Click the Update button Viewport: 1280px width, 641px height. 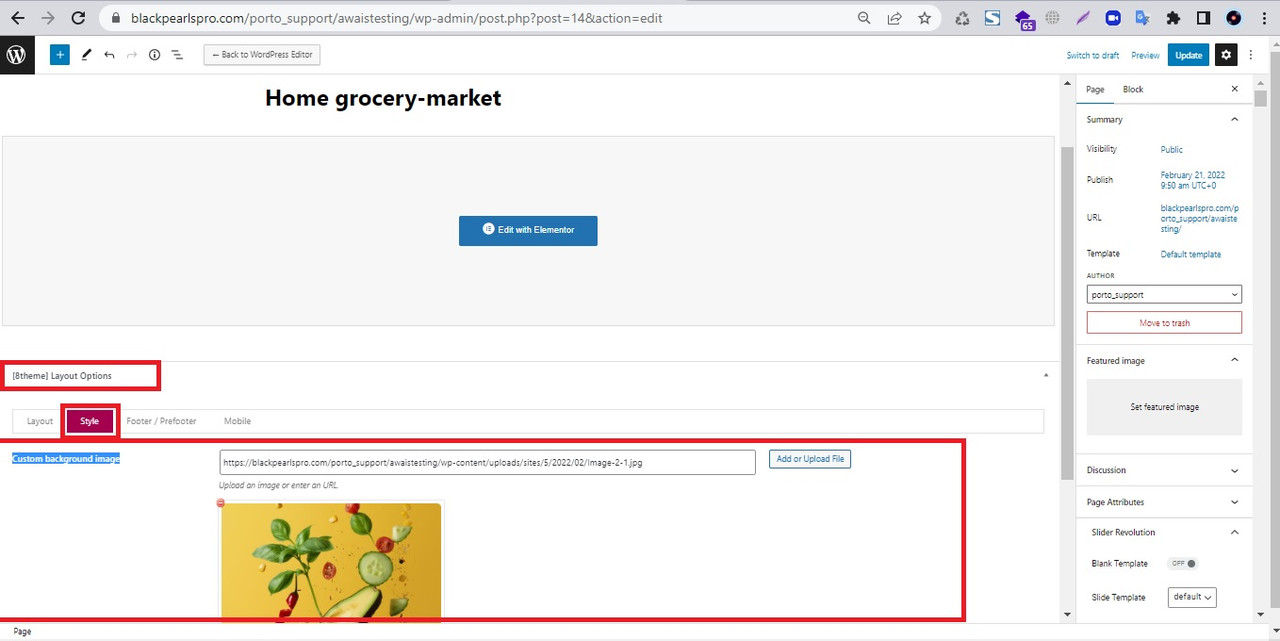pyautogui.click(x=1188, y=55)
